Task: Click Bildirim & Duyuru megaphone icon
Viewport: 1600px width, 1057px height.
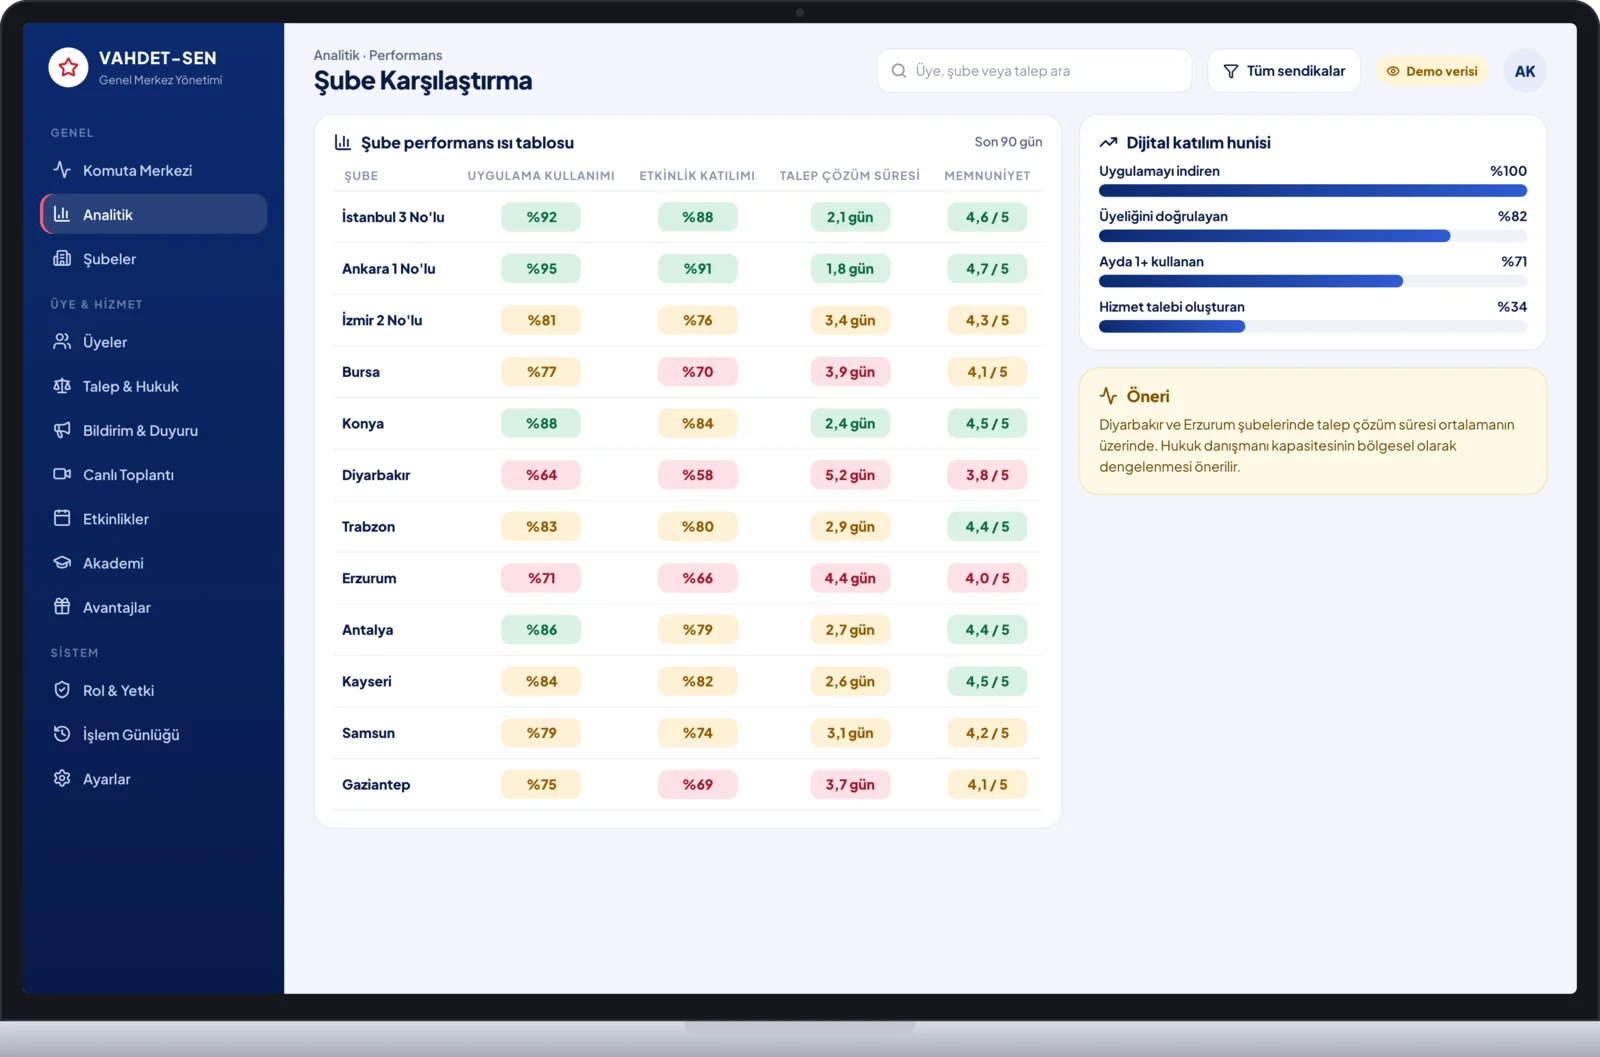Action: (x=62, y=430)
